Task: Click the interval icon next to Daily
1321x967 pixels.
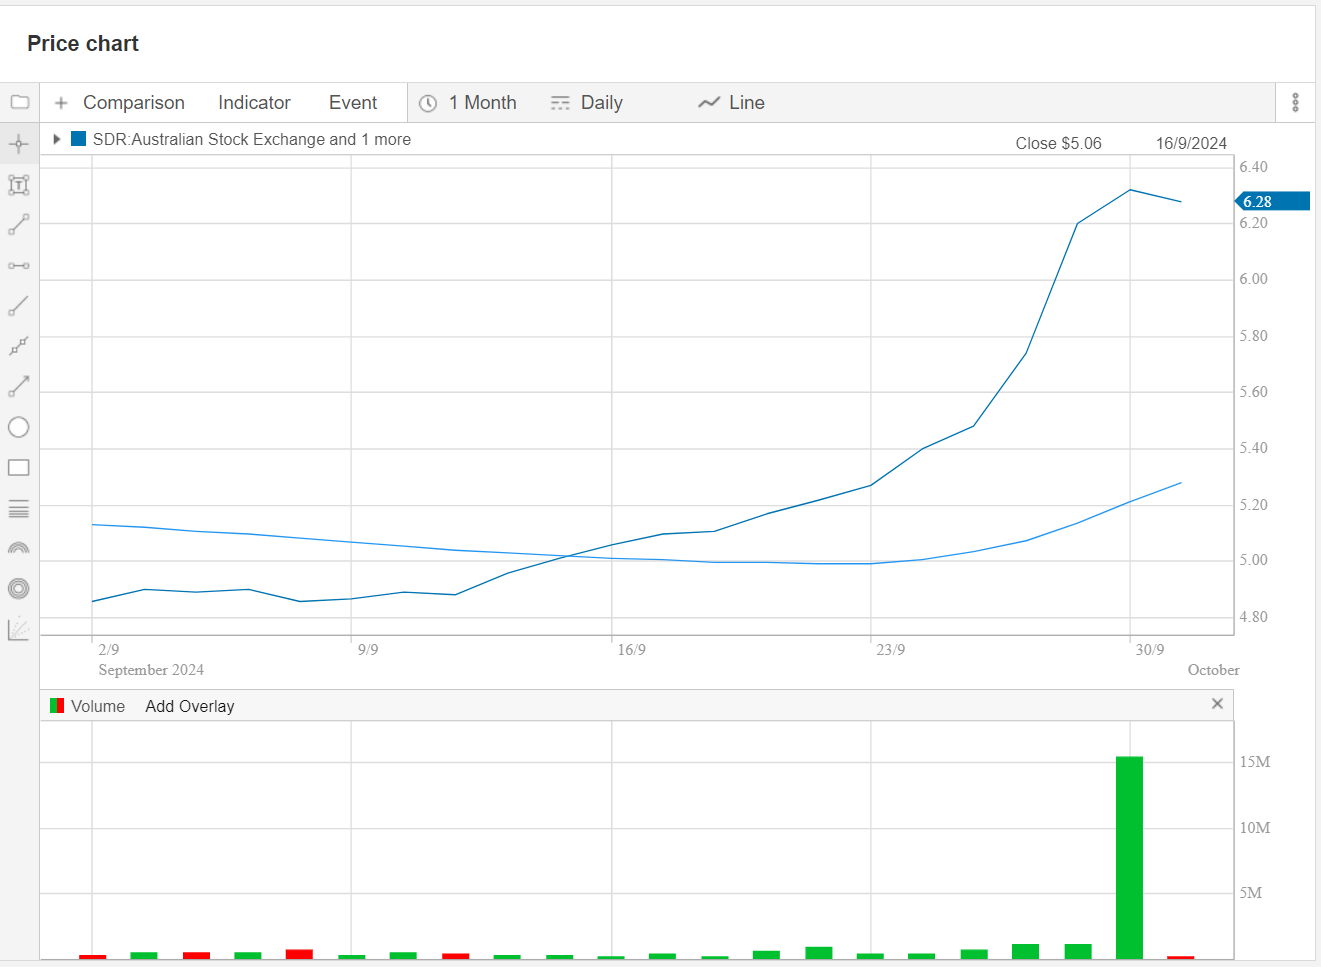Action: coord(560,103)
